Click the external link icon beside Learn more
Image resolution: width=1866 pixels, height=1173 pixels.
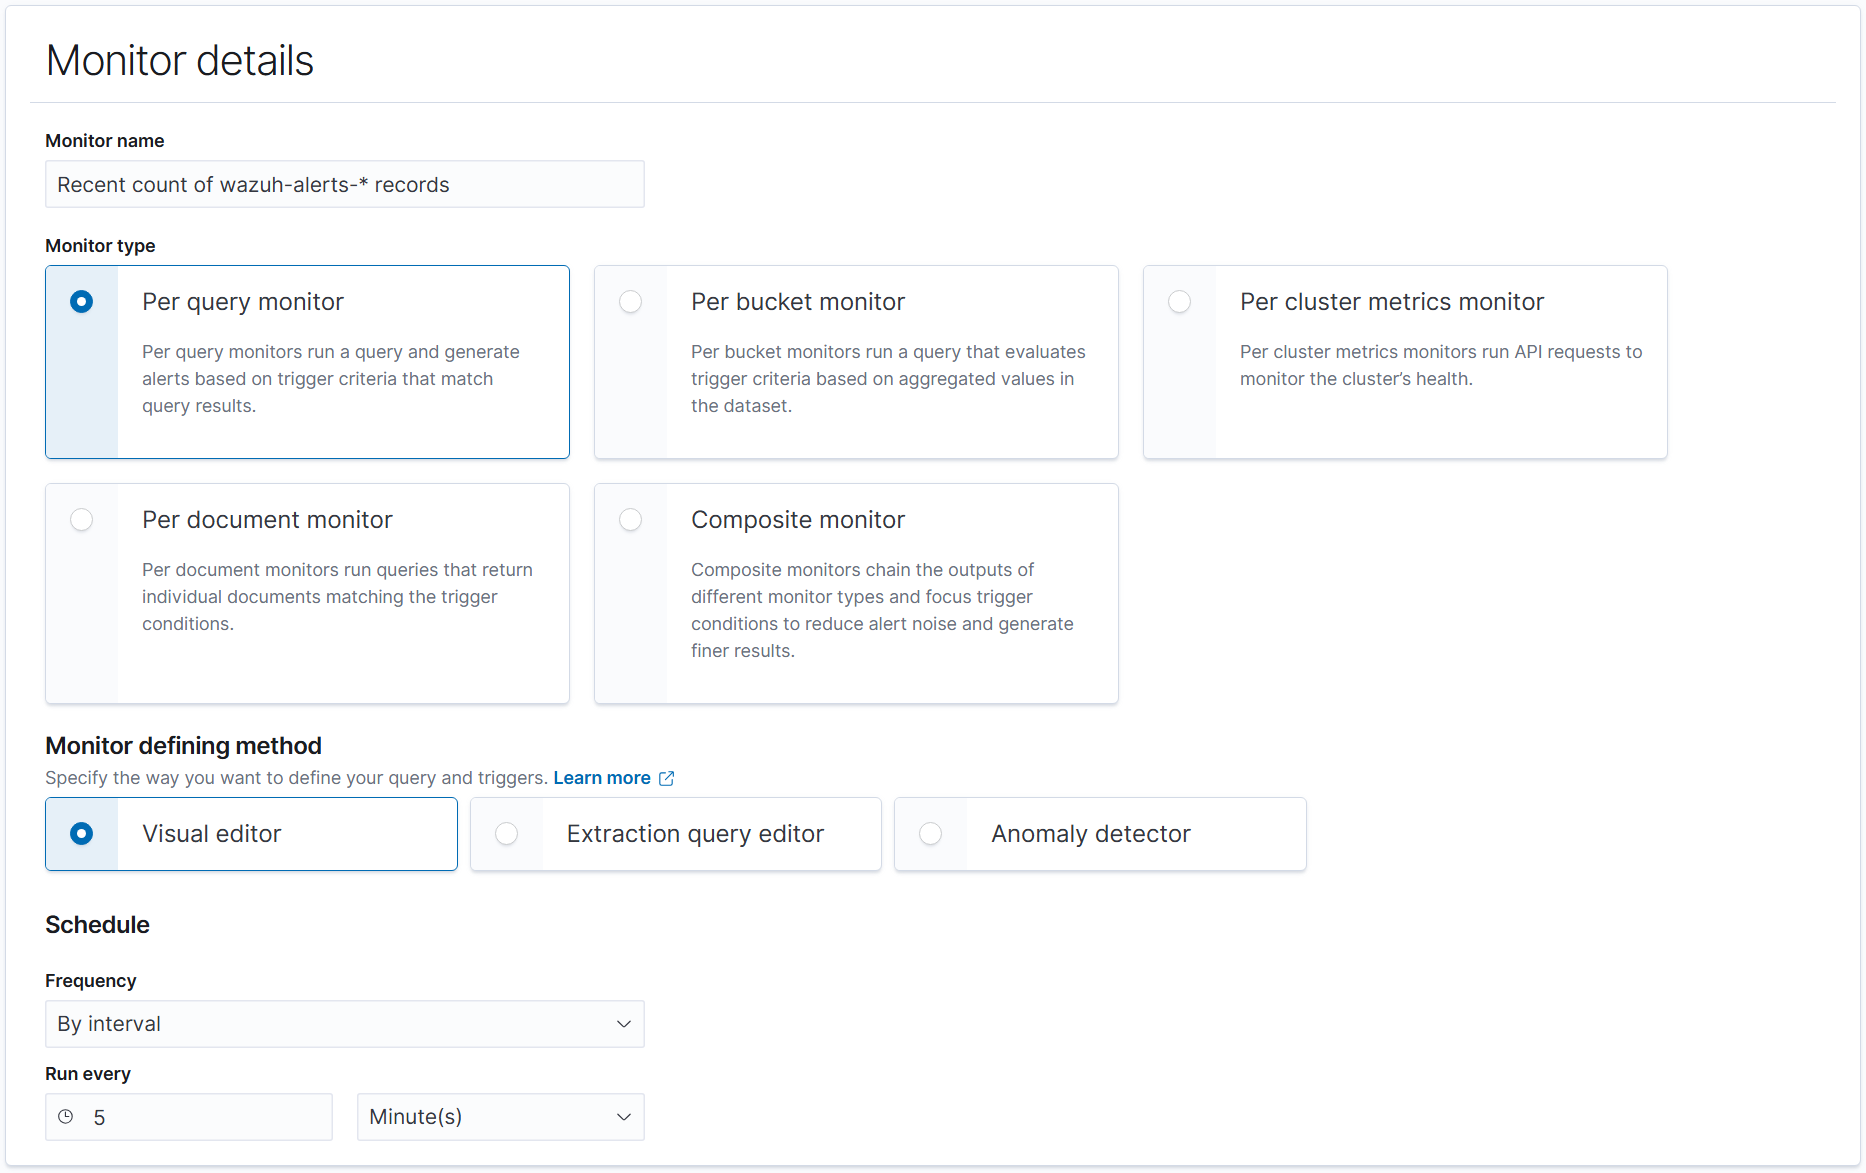(x=667, y=778)
